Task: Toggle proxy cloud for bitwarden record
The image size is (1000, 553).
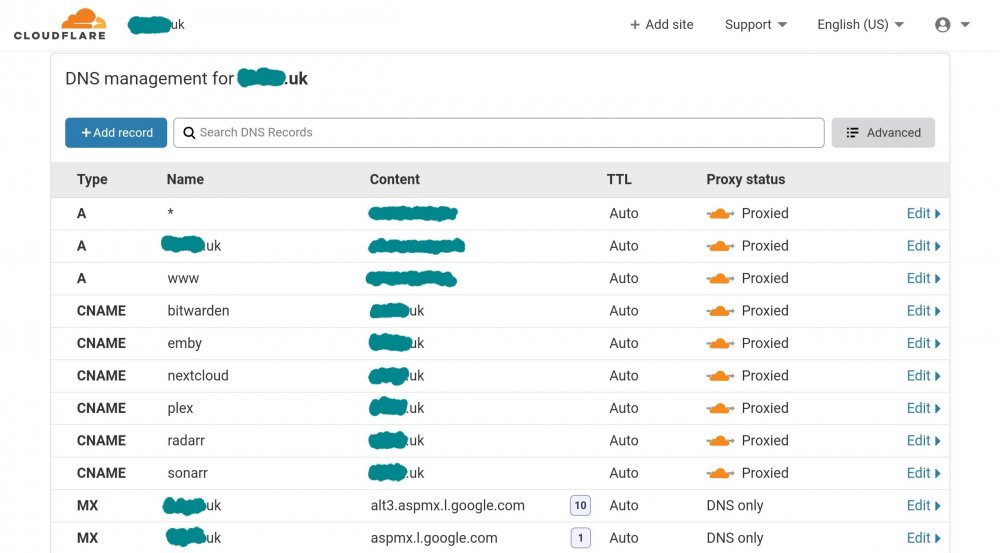Action: coord(720,311)
